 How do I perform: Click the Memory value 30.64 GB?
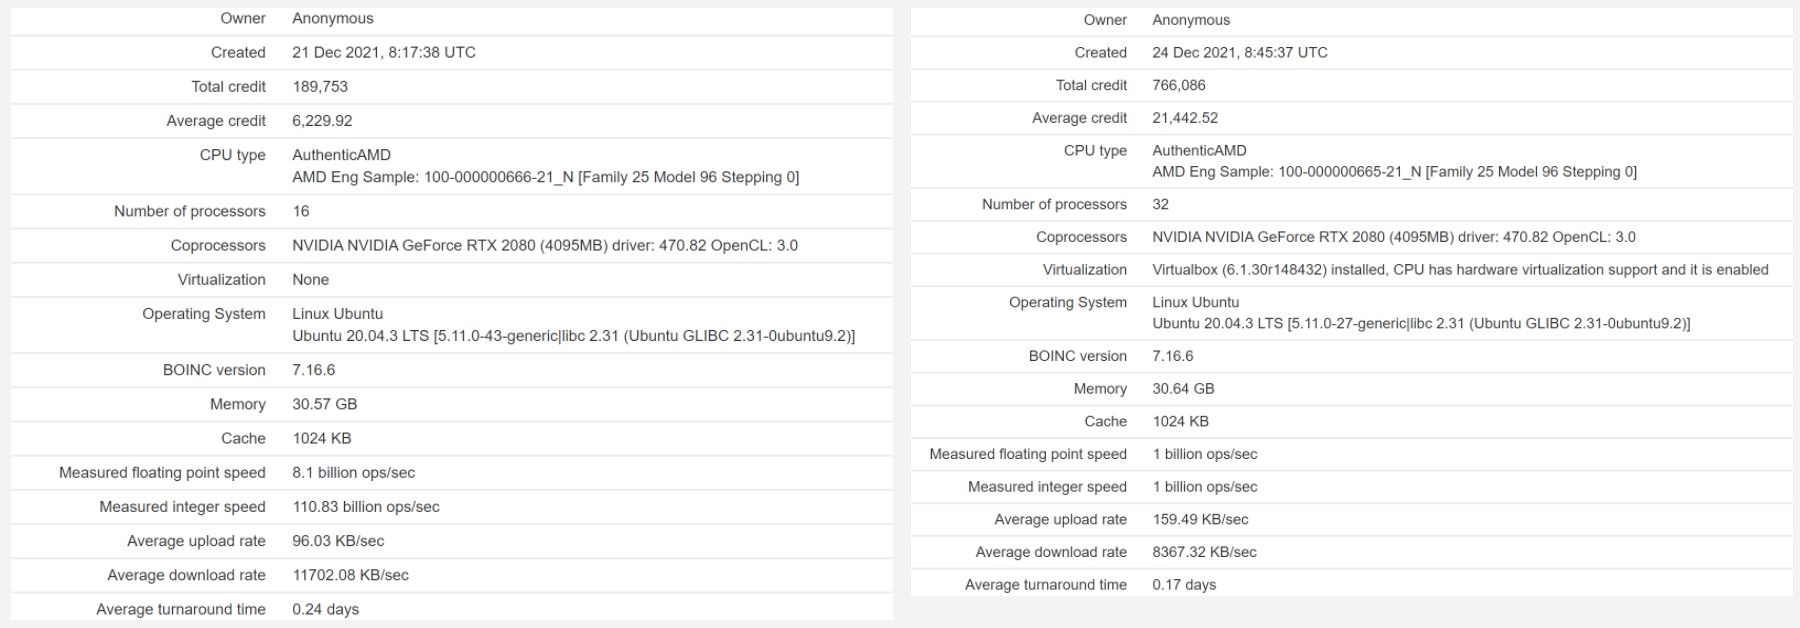[1183, 388]
